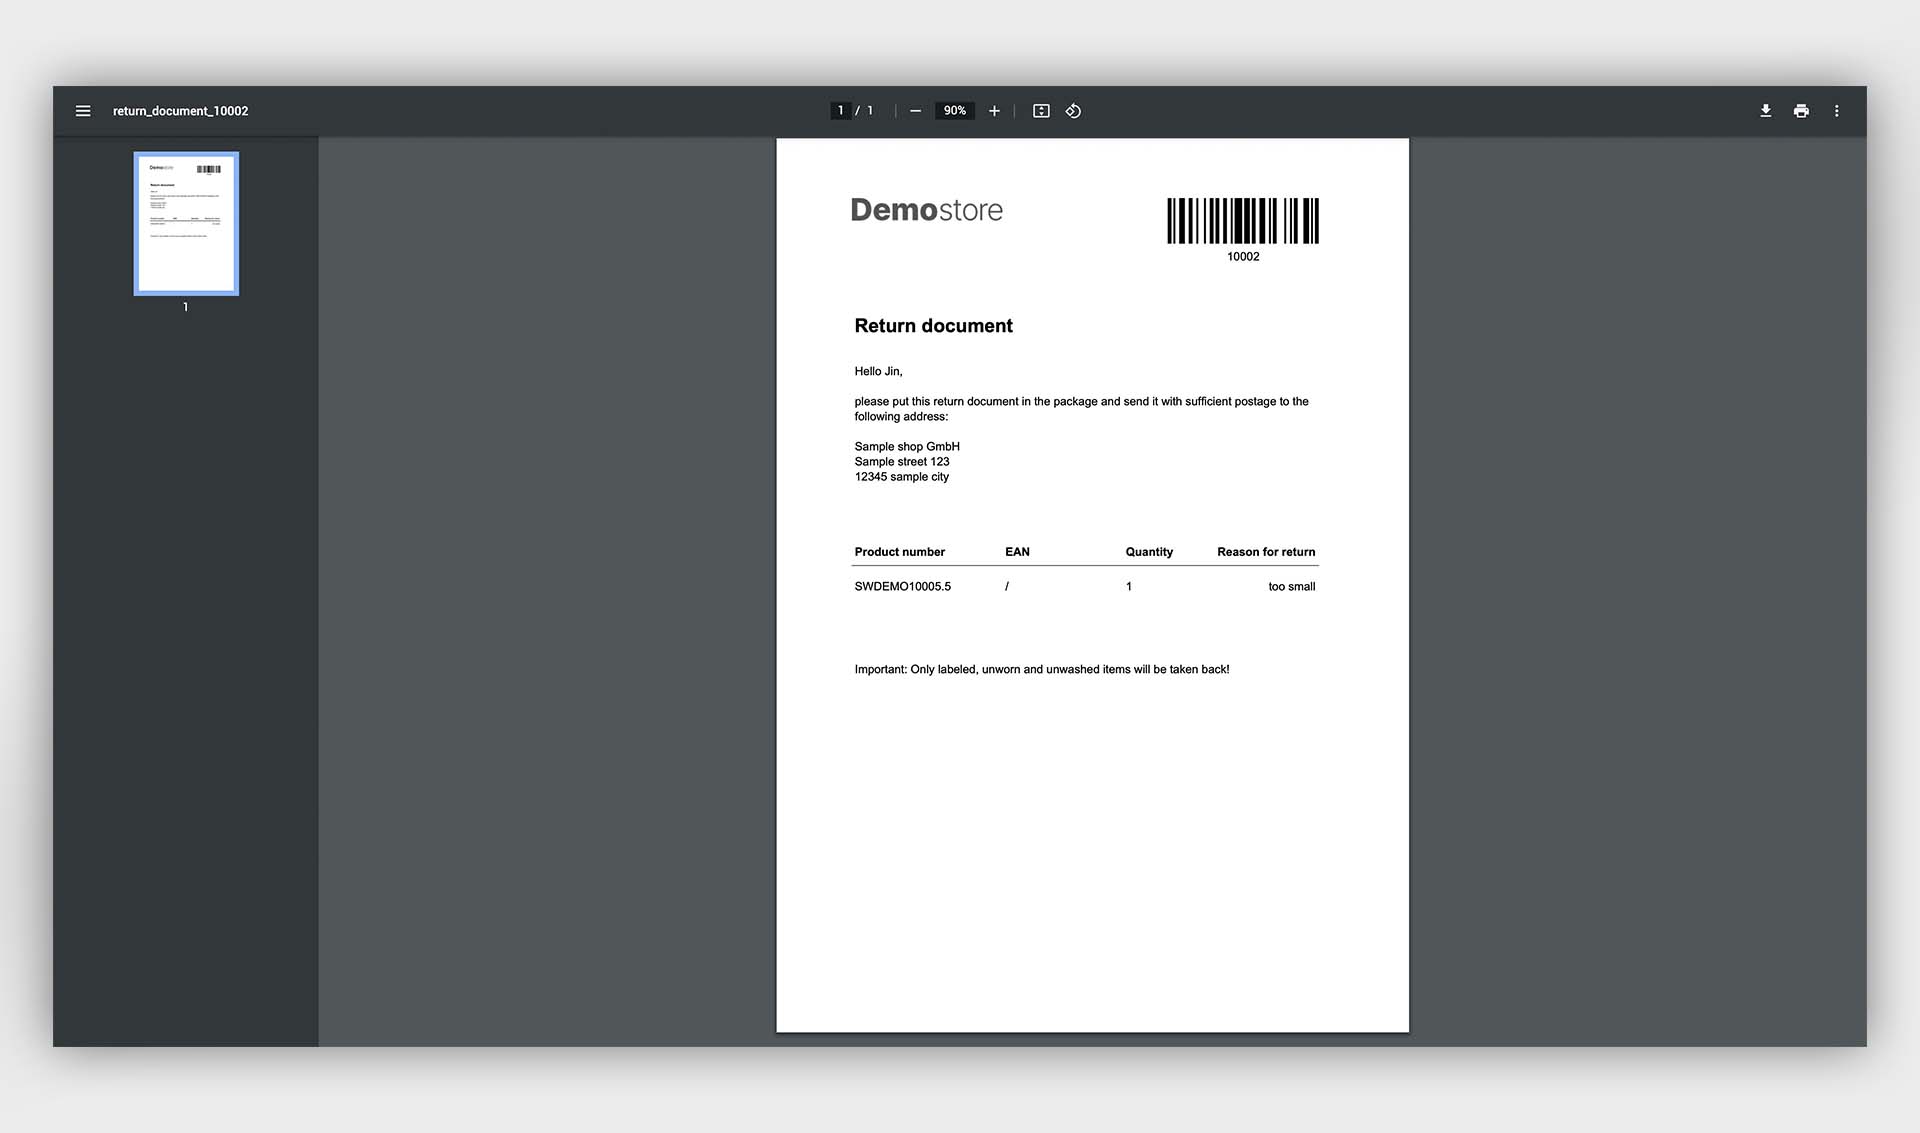Click the Demostore logo on the page
Viewport: 1920px width, 1133px height.
pyautogui.click(x=926, y=210)
